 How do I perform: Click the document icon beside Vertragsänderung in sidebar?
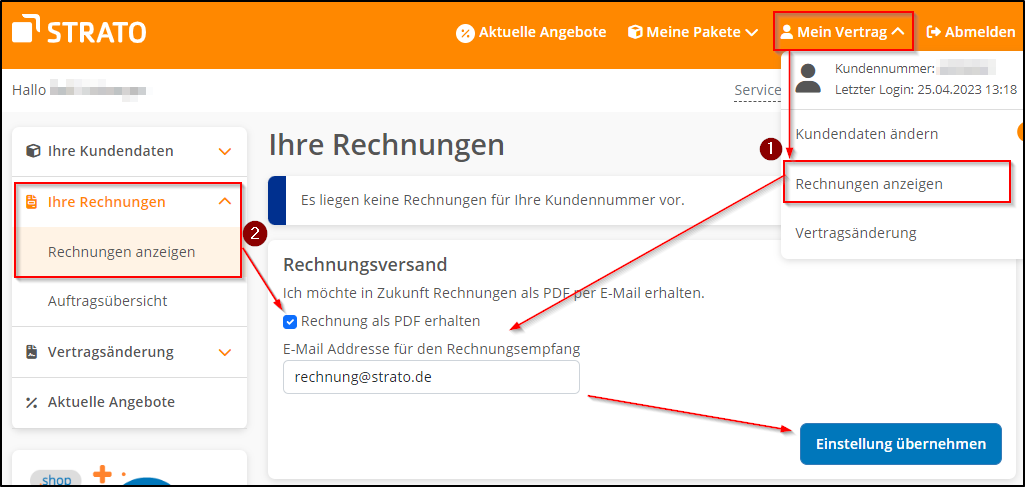coord(32,352)
